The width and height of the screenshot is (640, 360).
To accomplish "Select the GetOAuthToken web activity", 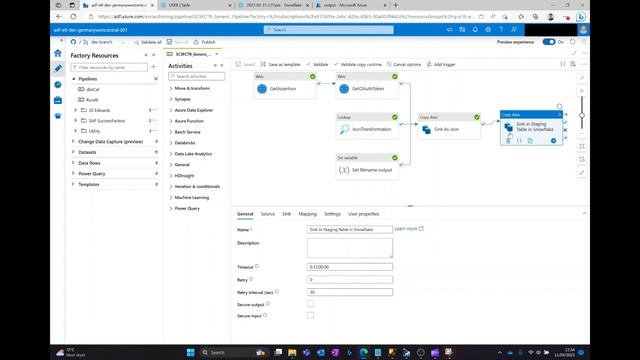I will click(367, 85).
